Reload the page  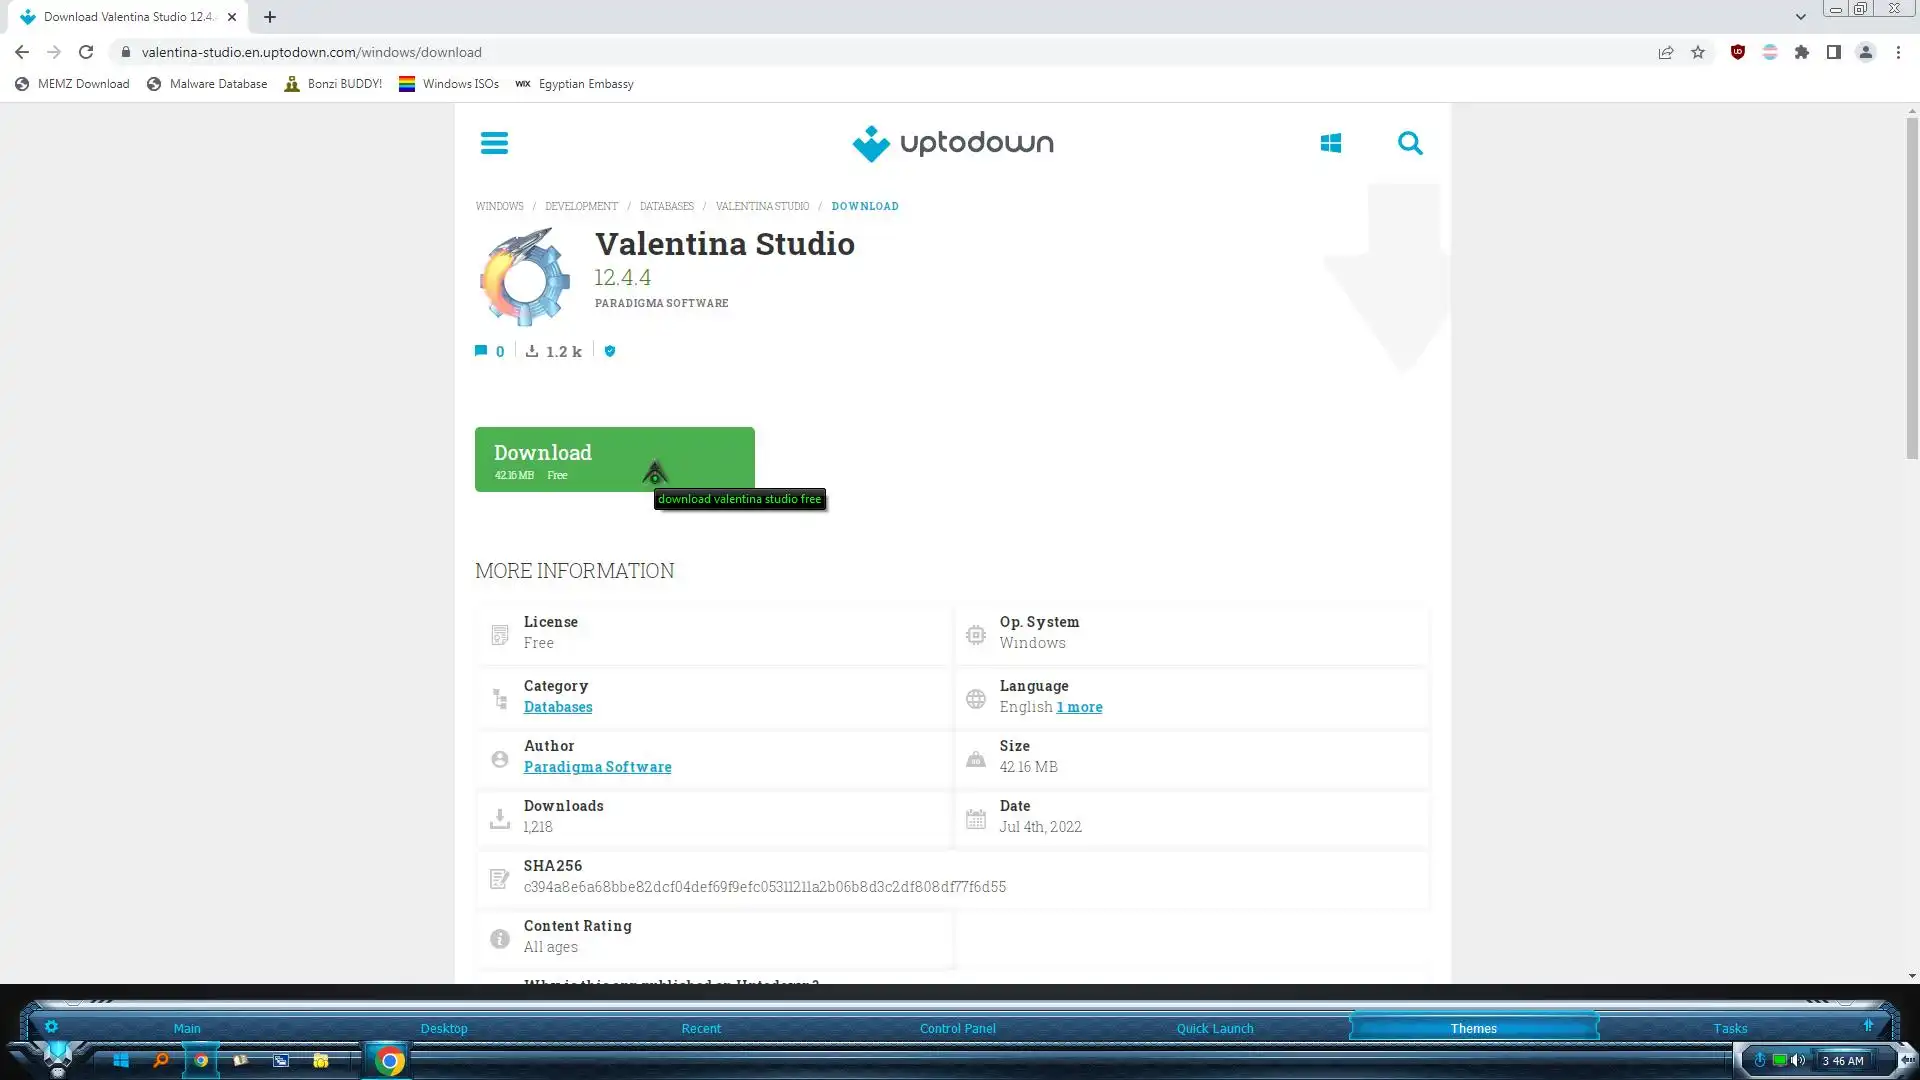[86, 52]
